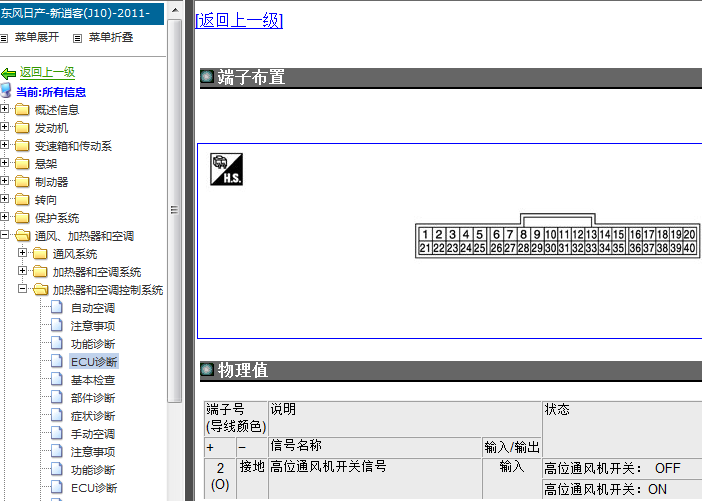Image resolution: width=702 pixels, height=501 pixels.
Task: Open the 症状诊断 tree item
Action: [x=93, y=416]
